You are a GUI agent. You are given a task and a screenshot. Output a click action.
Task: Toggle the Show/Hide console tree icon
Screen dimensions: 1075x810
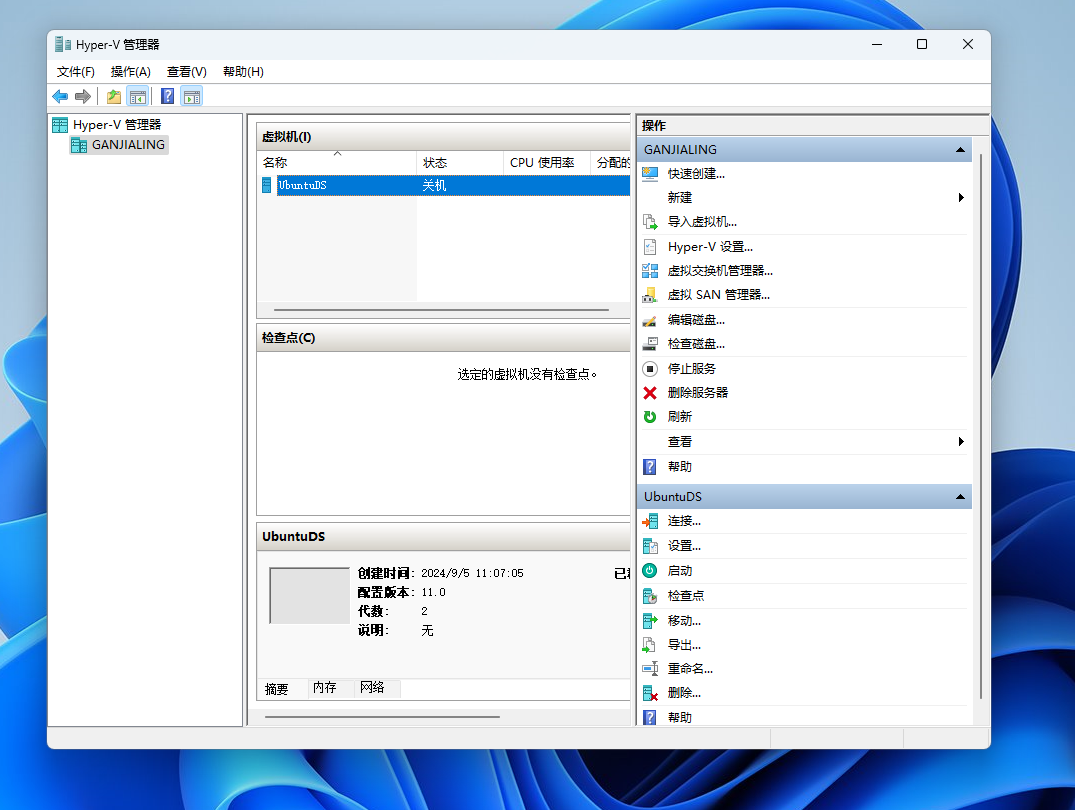(138, 97)
